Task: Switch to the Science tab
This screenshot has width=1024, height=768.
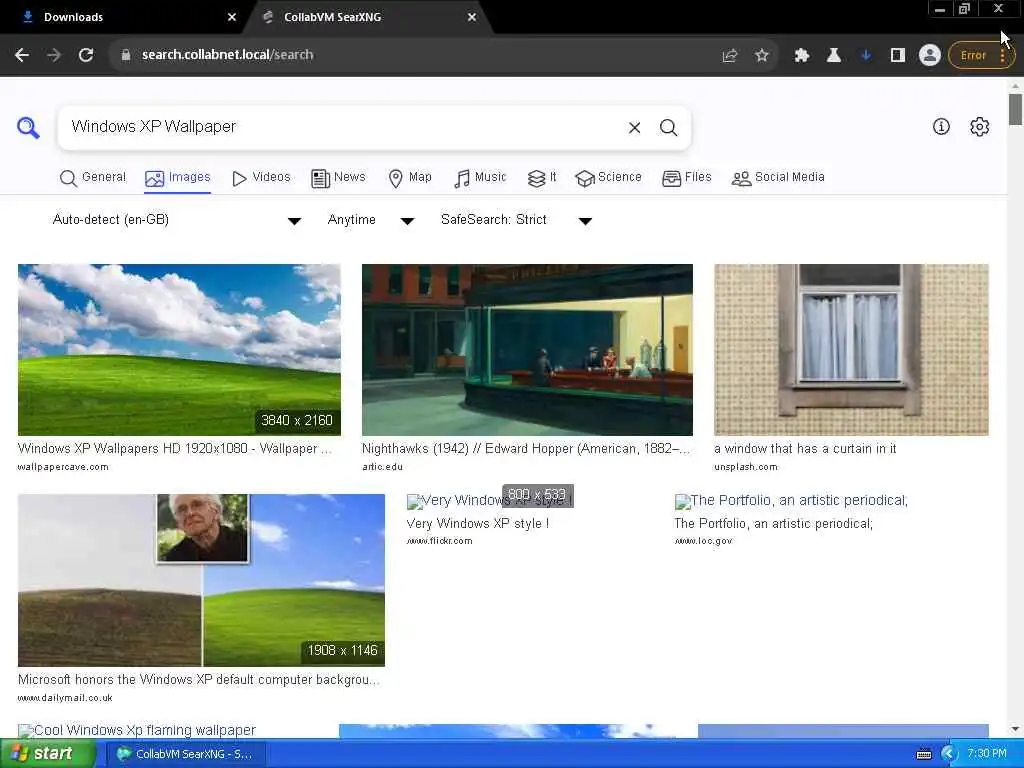Action: pyautogui.click(x=608, y=178)
